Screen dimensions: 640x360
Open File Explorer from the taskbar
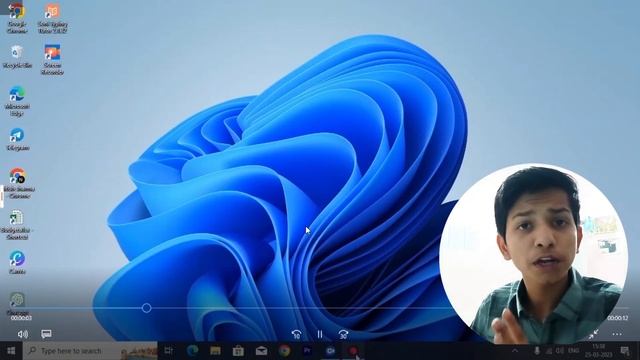coord(215,351)
